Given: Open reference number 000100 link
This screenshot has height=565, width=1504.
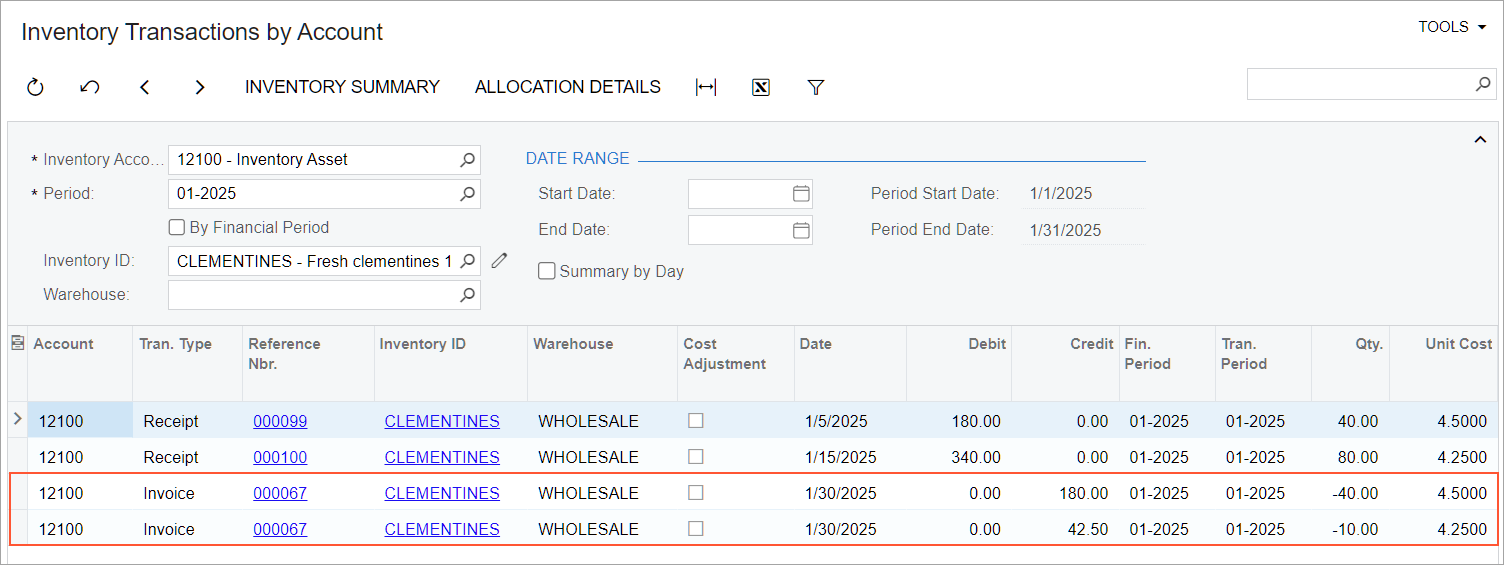Looking at the screenshot, I should (280, 457).
